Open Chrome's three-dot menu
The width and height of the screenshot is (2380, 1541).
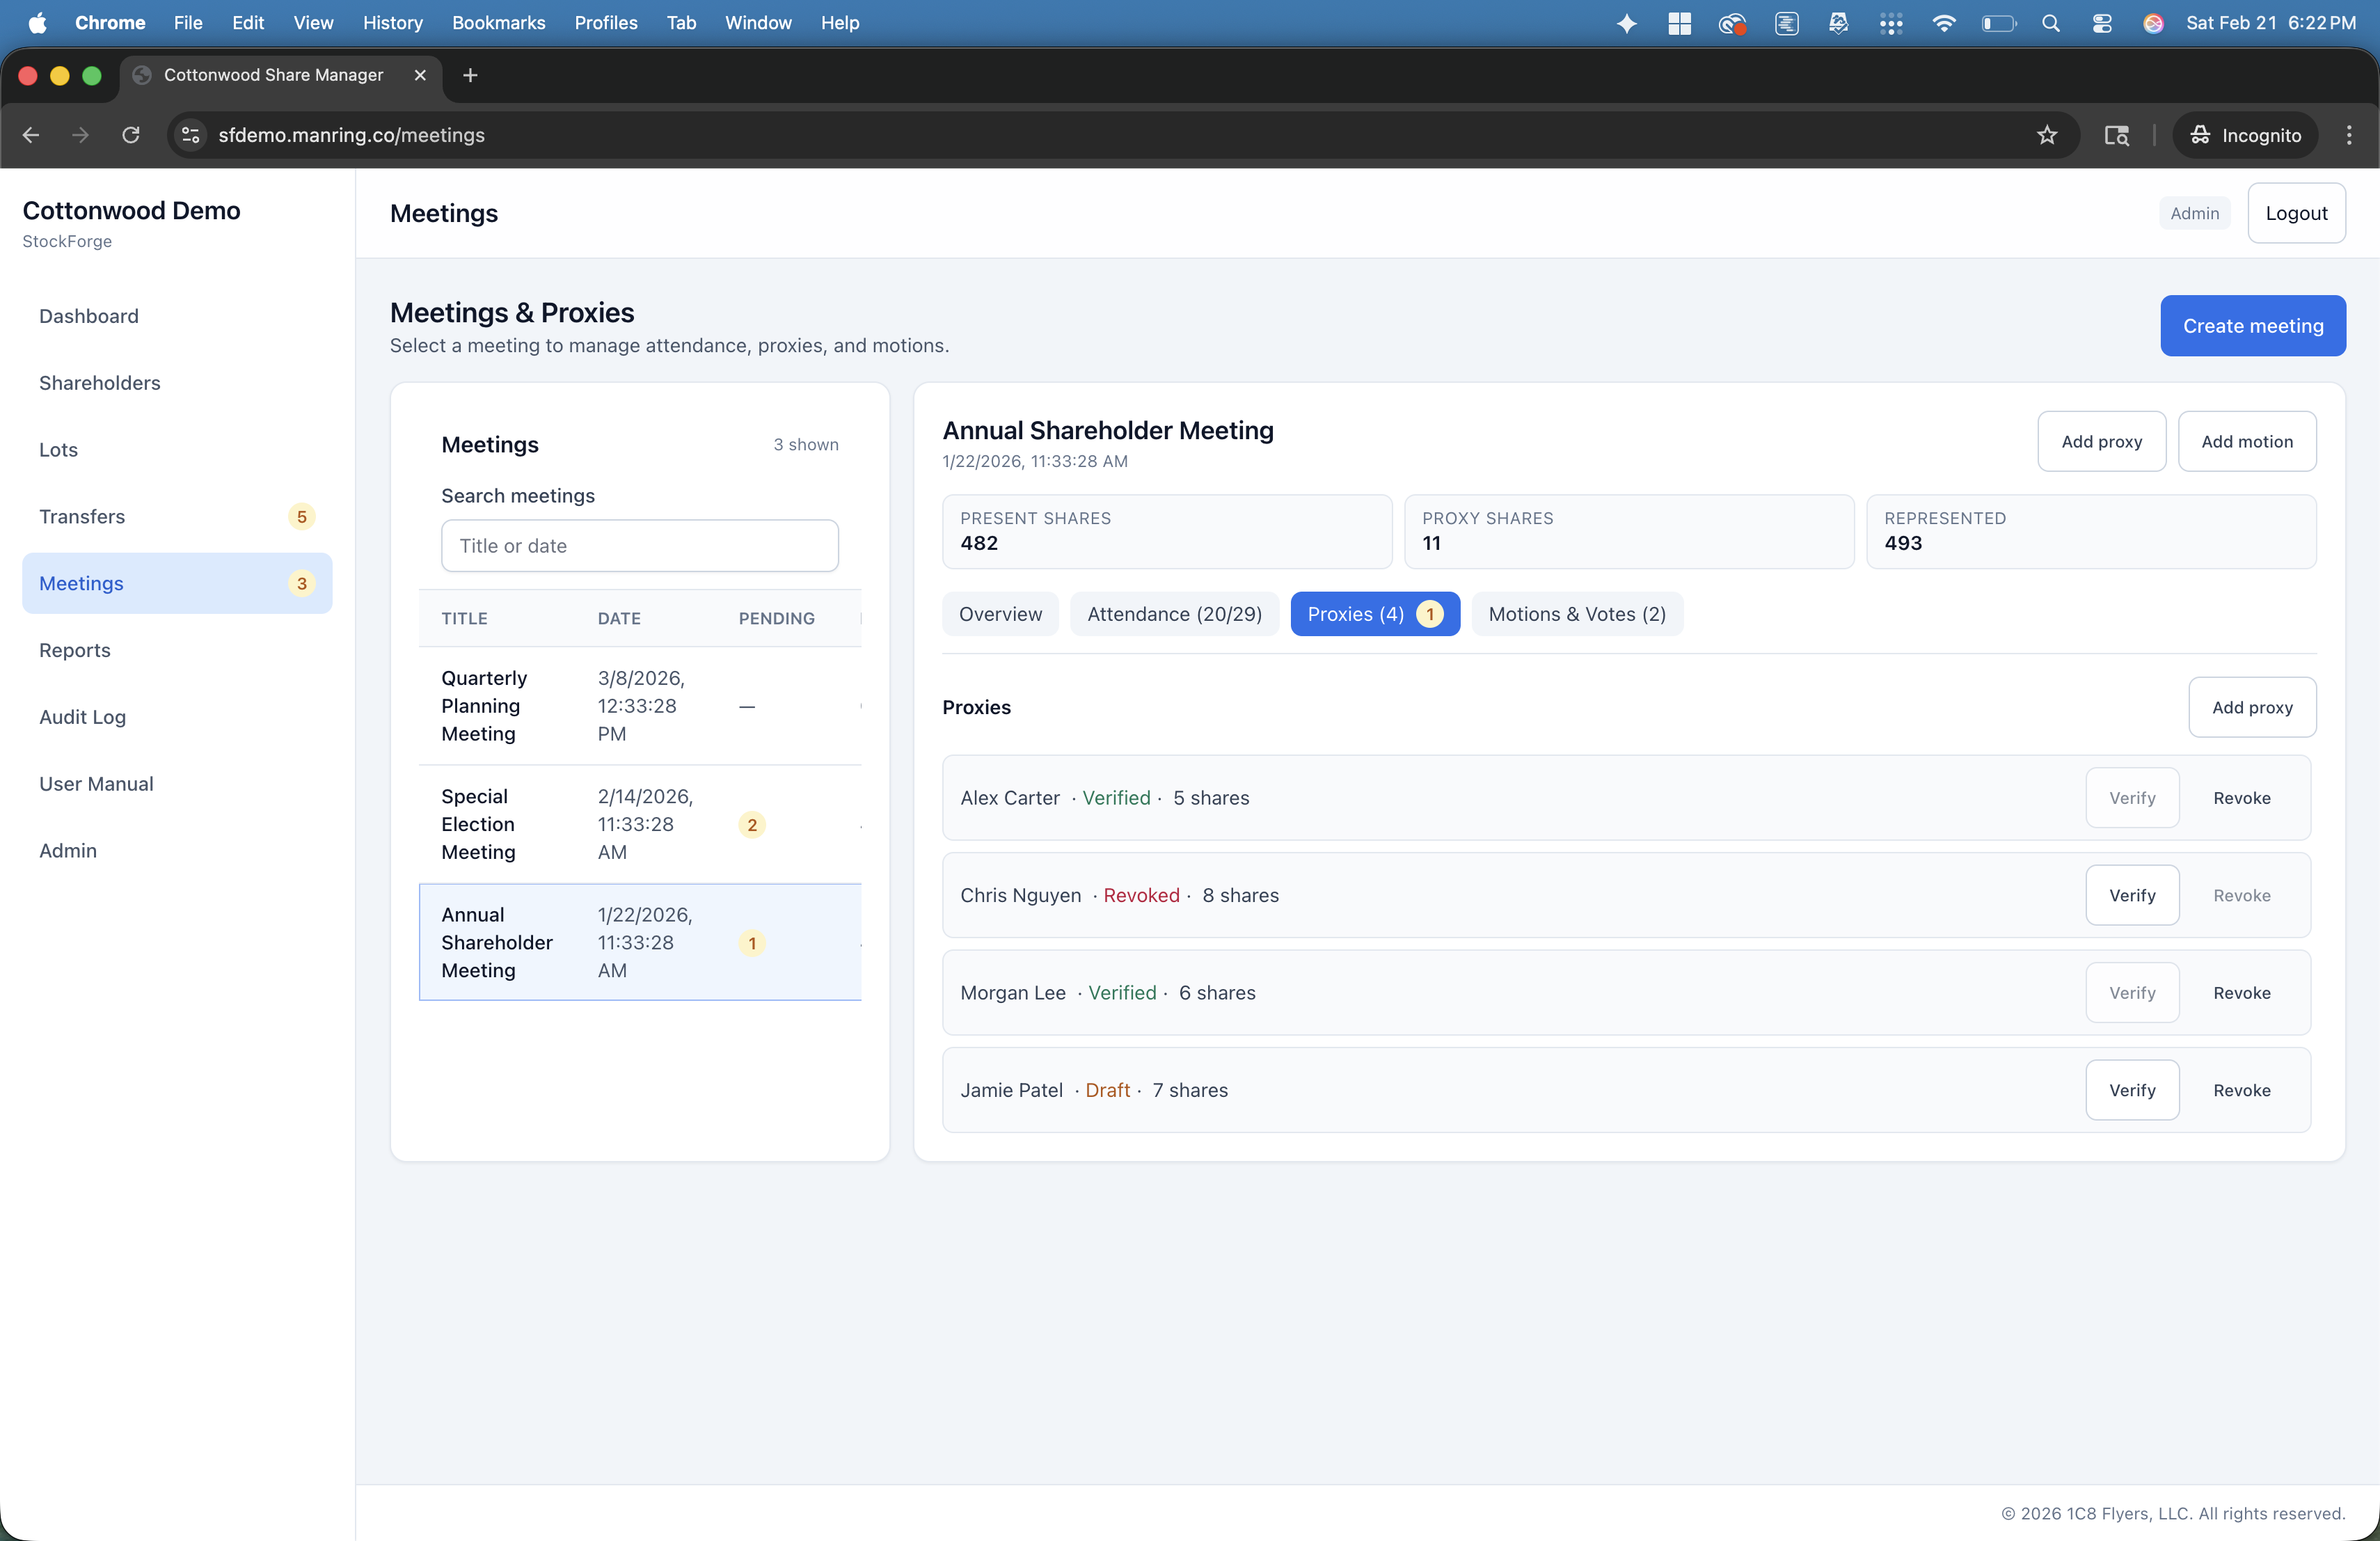(2349, 135)
